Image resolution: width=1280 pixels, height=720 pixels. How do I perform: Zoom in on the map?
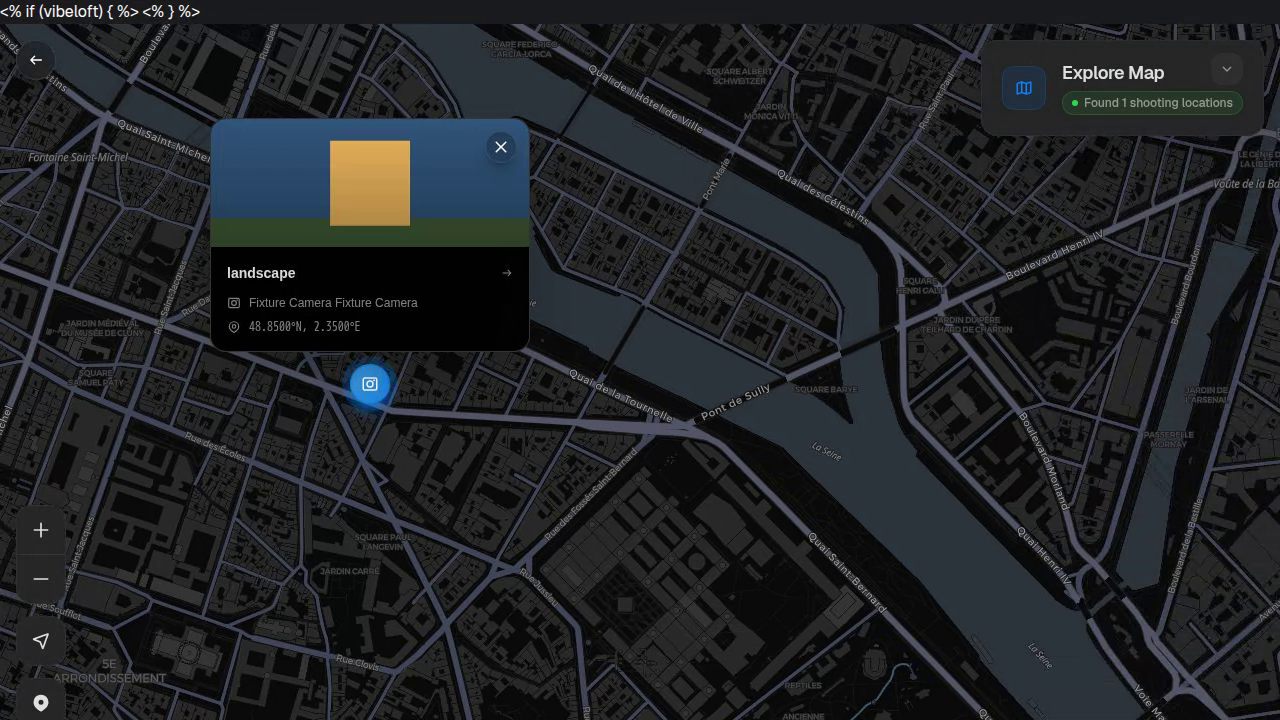41,531
